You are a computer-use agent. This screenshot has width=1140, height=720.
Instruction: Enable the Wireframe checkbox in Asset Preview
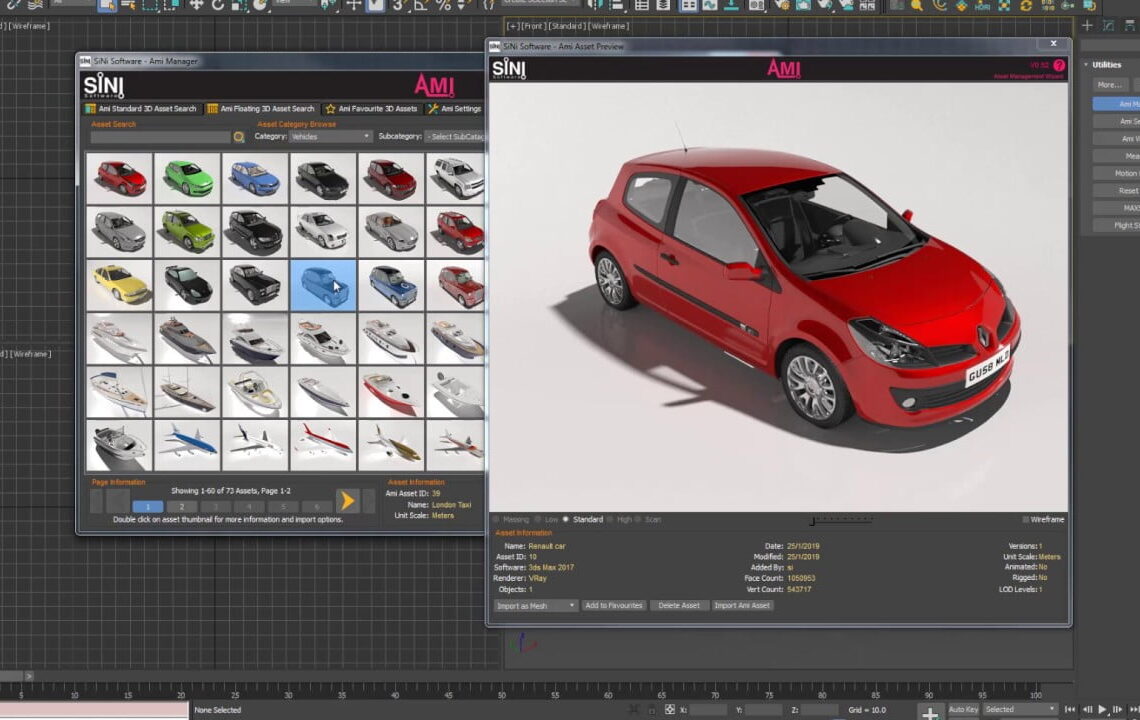pos(1027,519)
